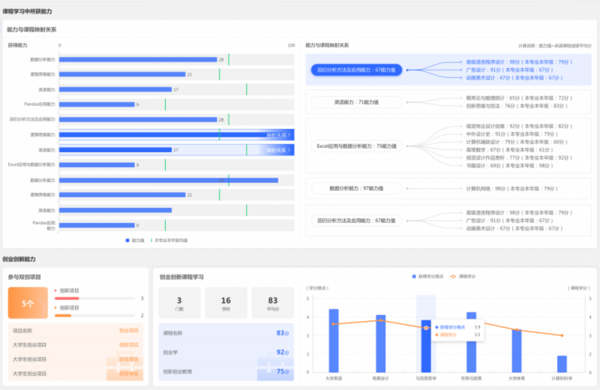
Task: Select the white unhighlighted 回归分析方法及应用能力：67能力值 pill
Action: (356, 220)
